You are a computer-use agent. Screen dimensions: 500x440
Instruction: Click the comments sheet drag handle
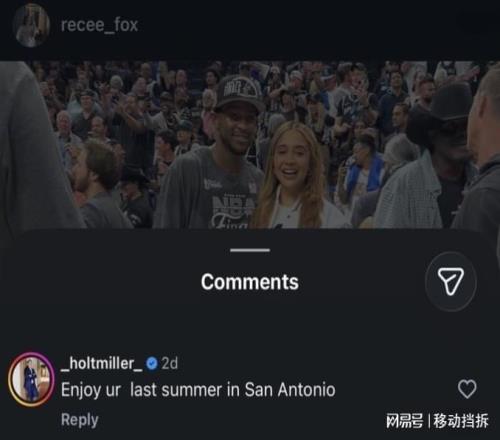[x=250, y=250]
